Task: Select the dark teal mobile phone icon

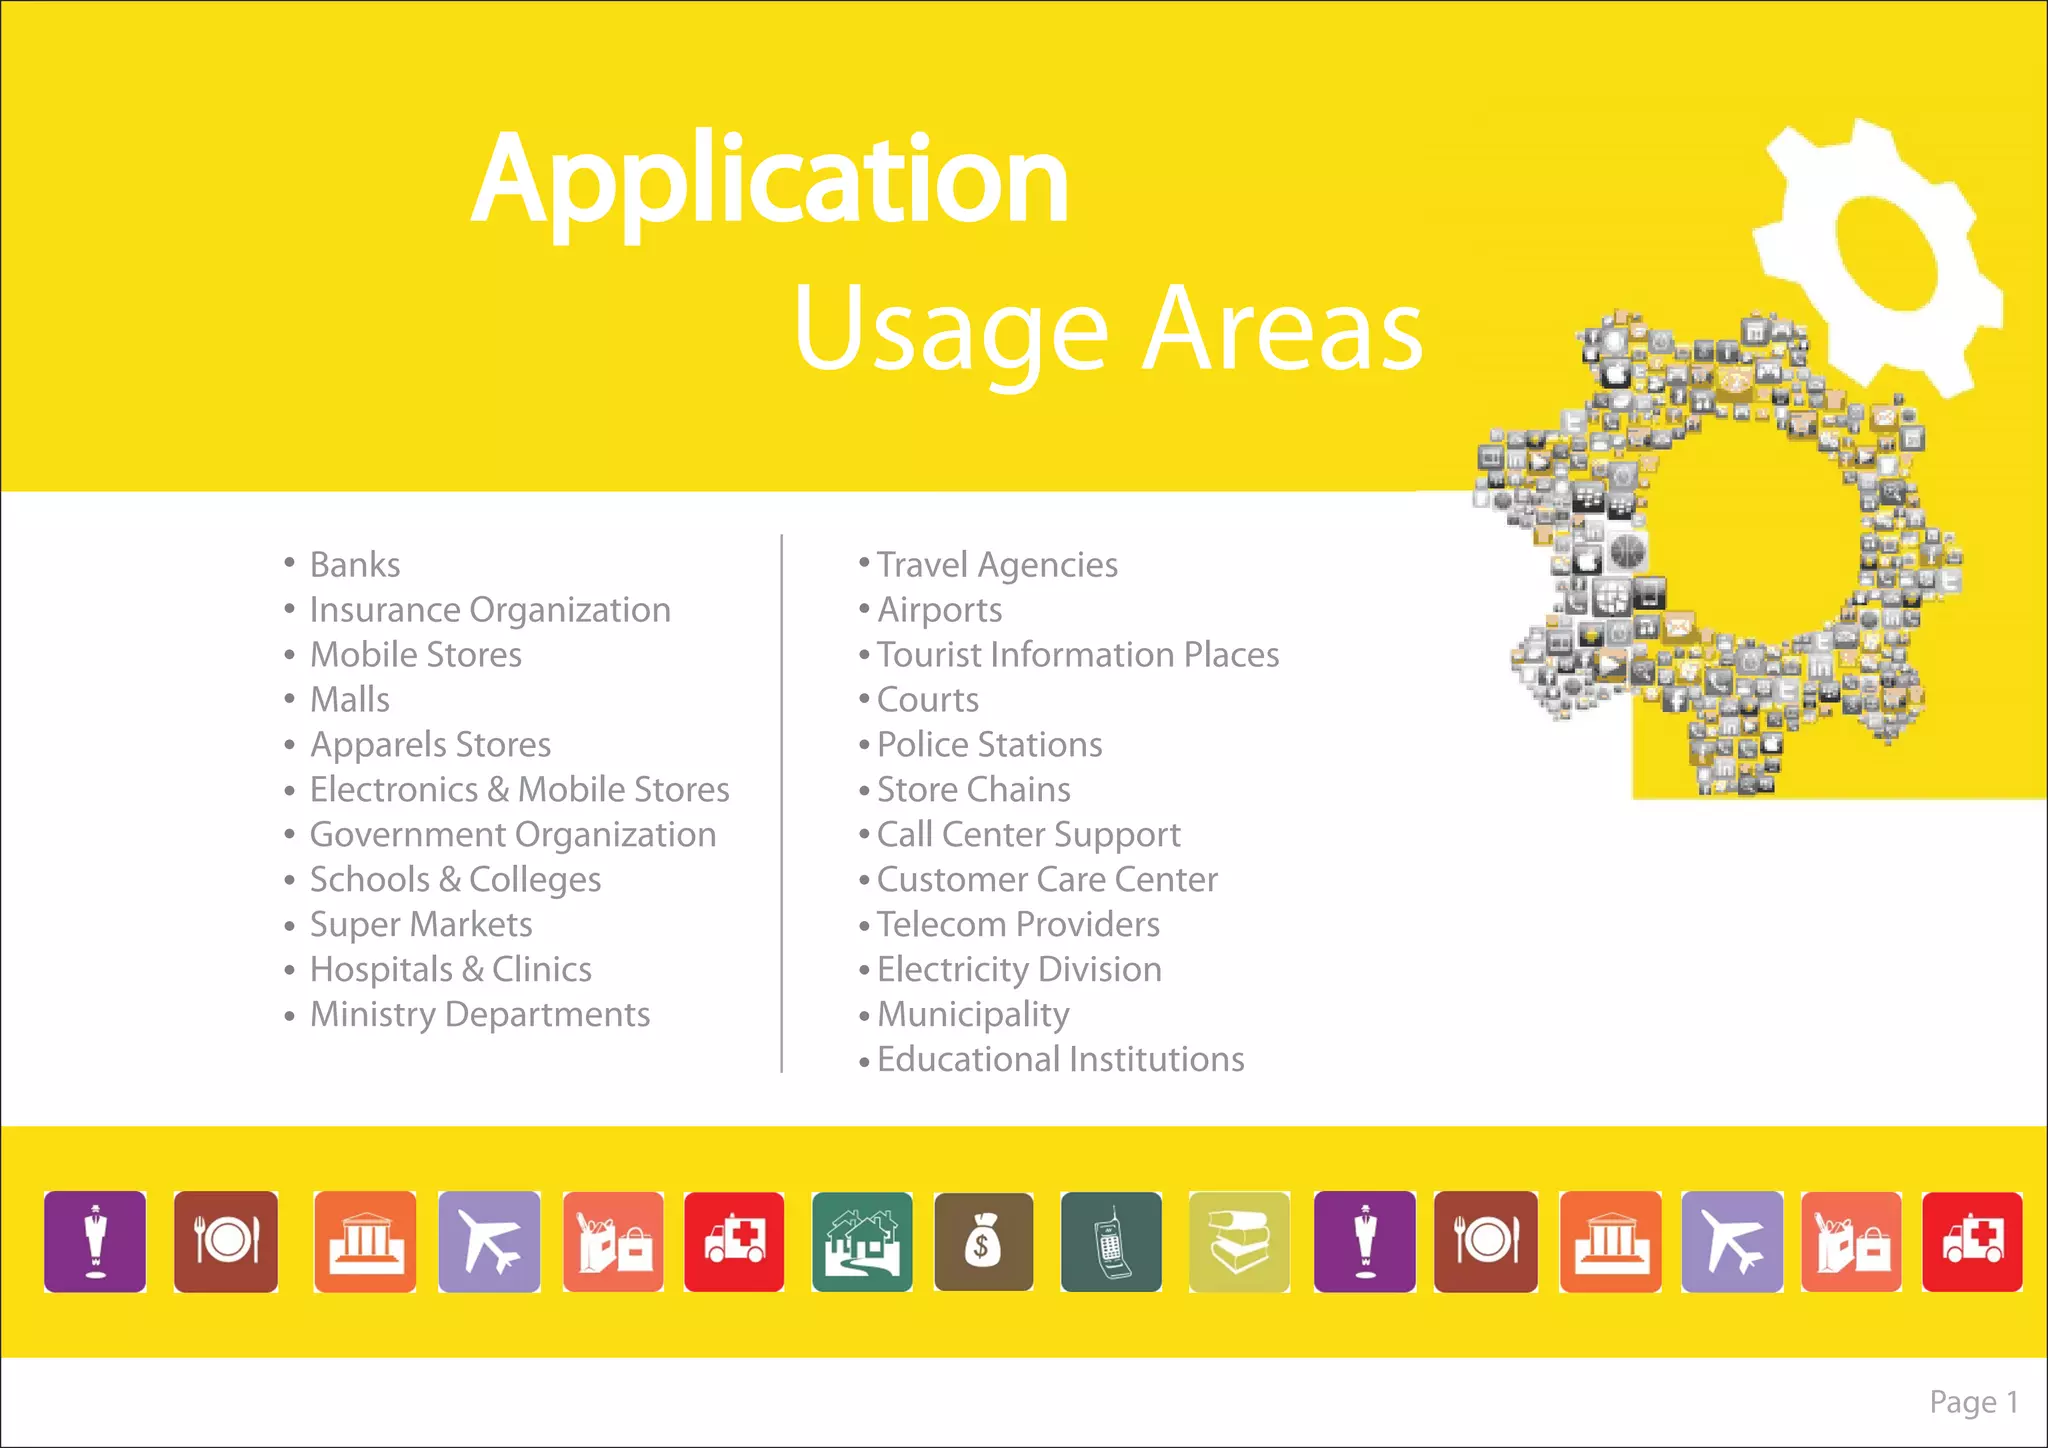Action: (1111, 1242)
